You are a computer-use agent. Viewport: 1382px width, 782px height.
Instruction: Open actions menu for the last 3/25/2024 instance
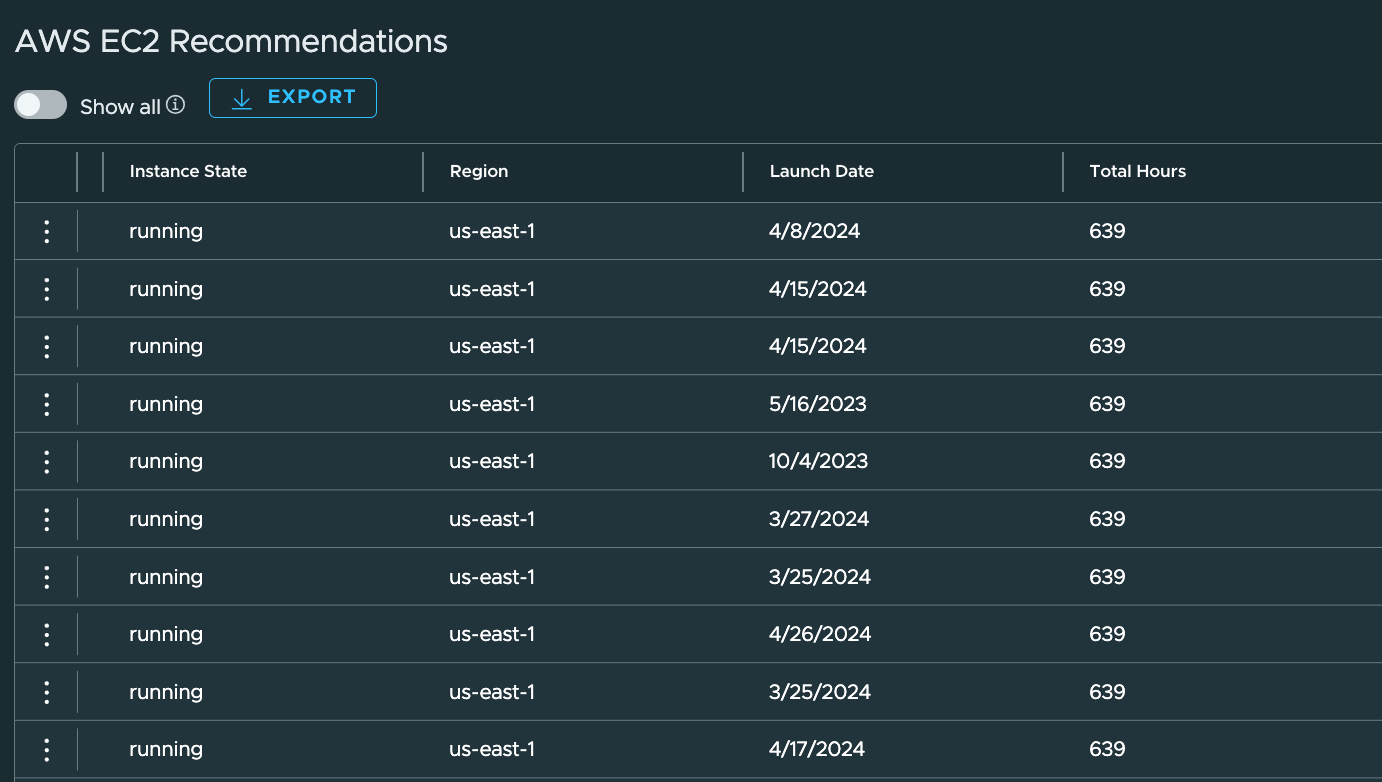(x=46, y=691)
